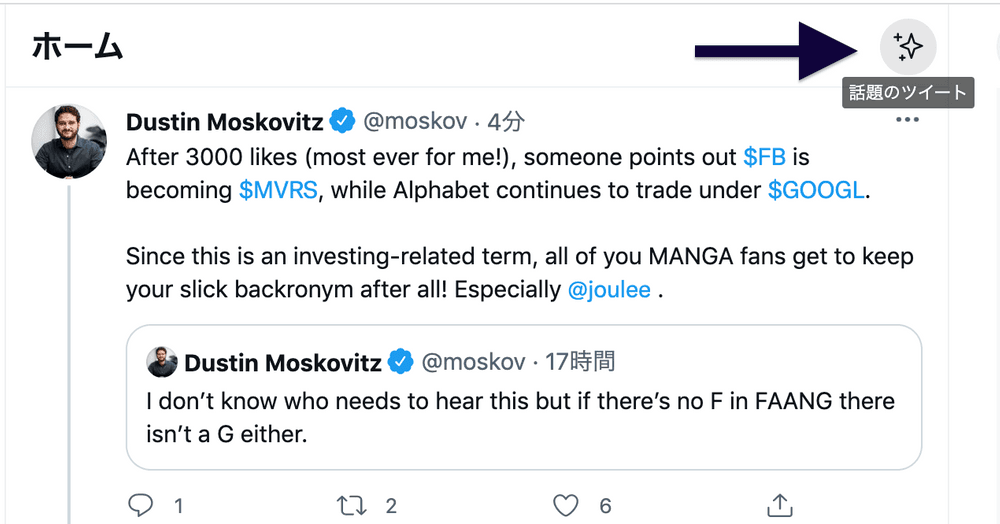Click small avatar in quoted tweet
1000x524 pixels.
[x=162, y=362]
